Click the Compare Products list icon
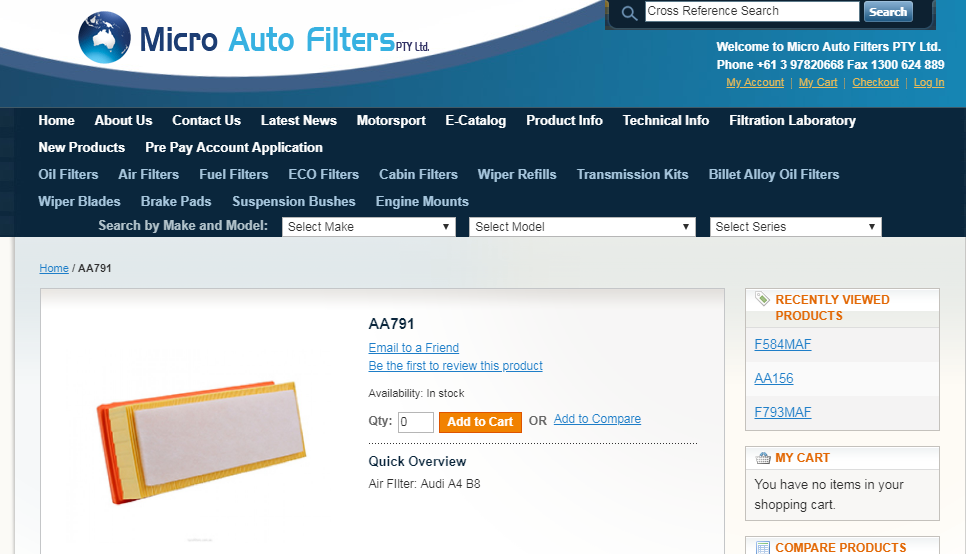Viewport: 966px width, 554px height. pos(763,547)
